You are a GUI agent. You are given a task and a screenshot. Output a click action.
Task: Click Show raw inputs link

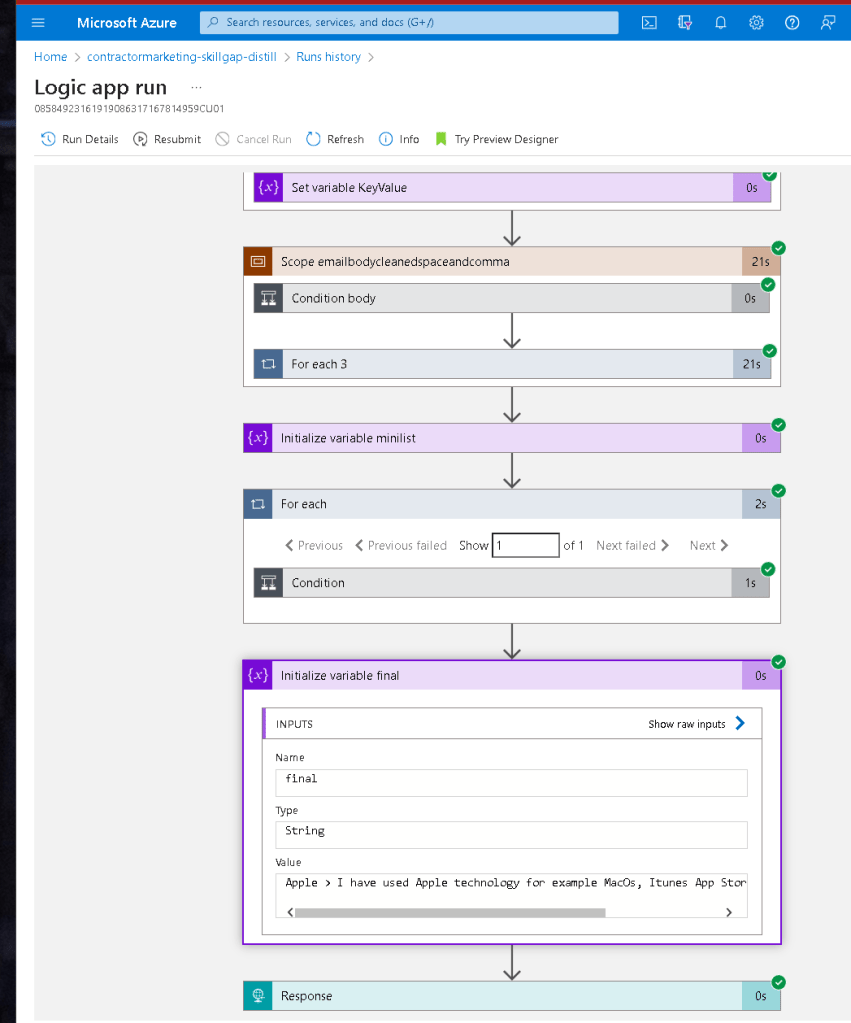click(696, 724)
